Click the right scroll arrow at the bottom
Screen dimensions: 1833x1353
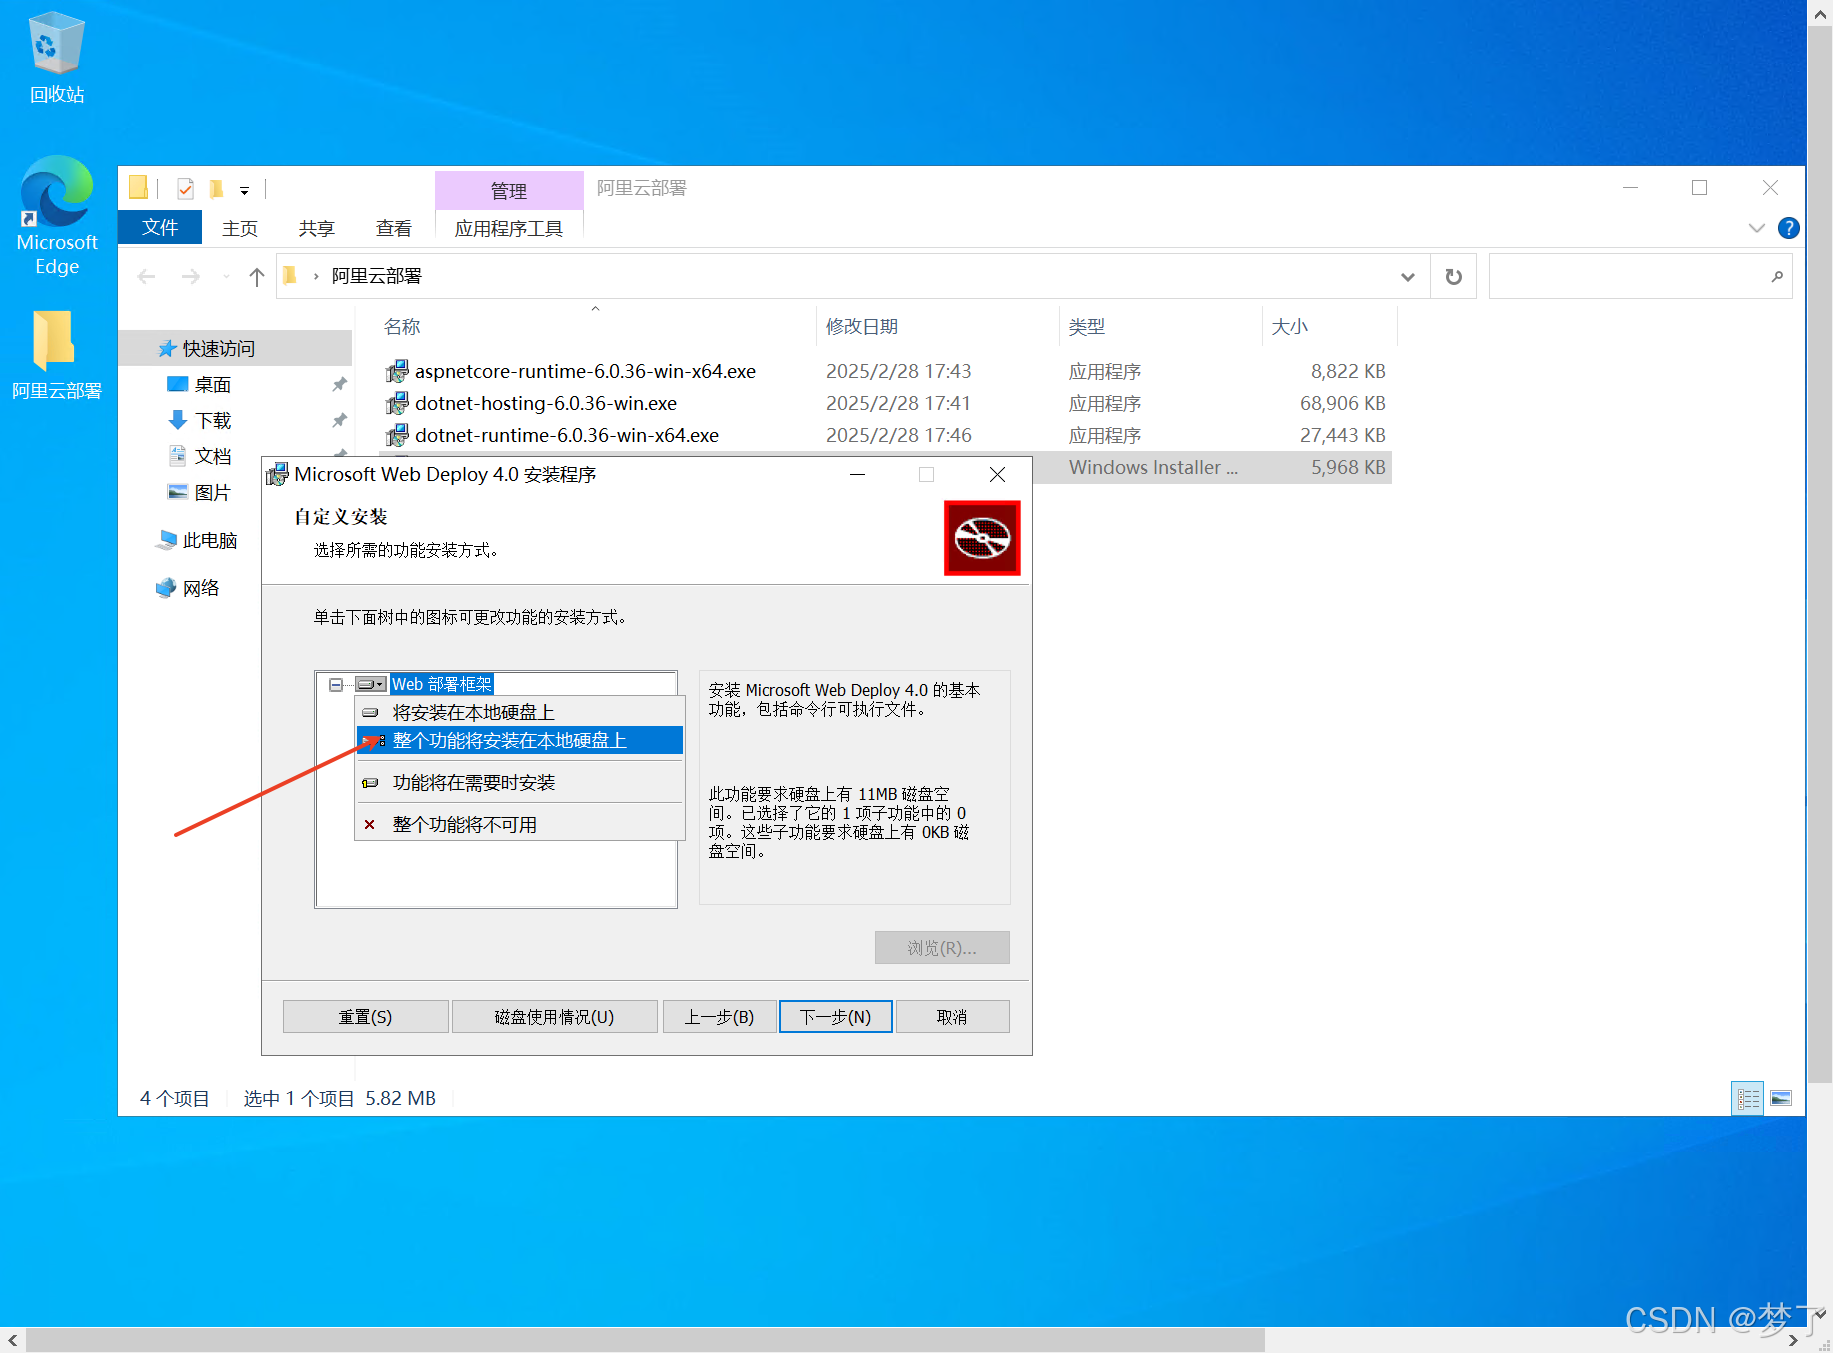point(1792,1340)
